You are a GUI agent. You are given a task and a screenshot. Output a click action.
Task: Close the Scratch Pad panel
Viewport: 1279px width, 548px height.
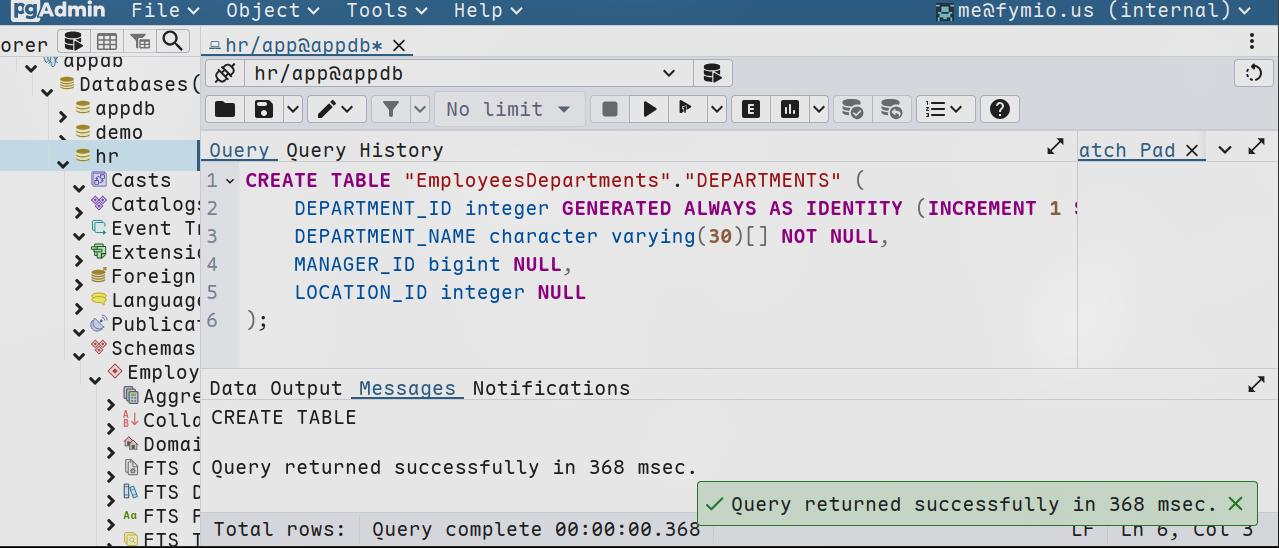(x=1191, y=150)
